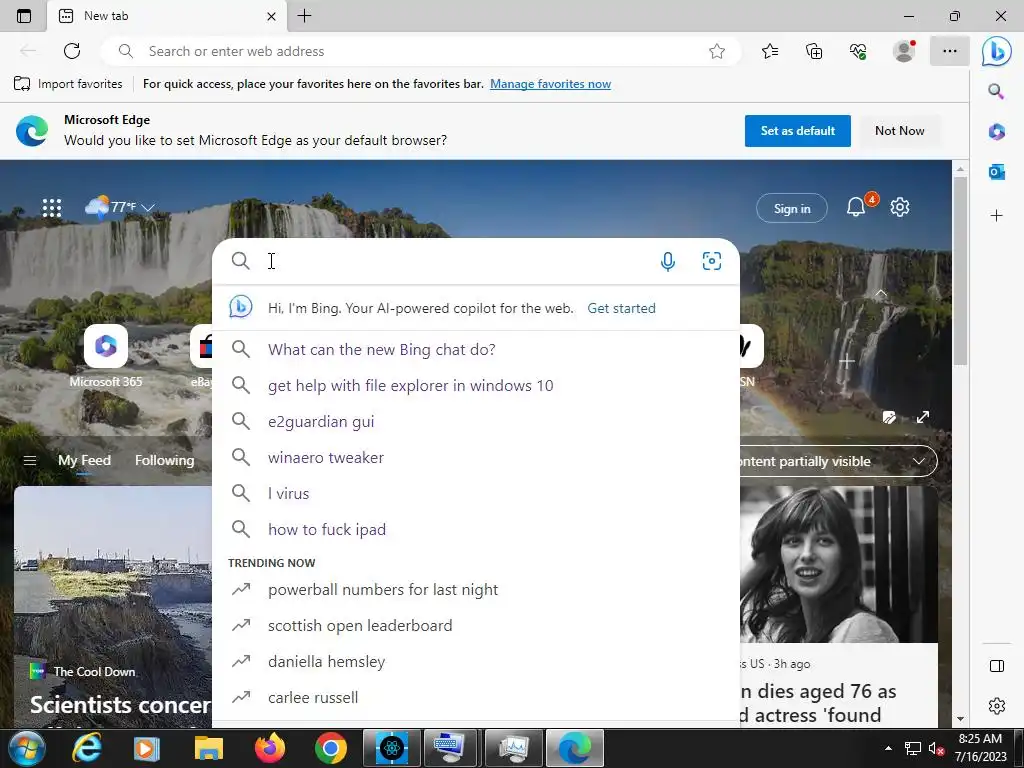Open Outlook in the sidebar

tap(997, 172)
